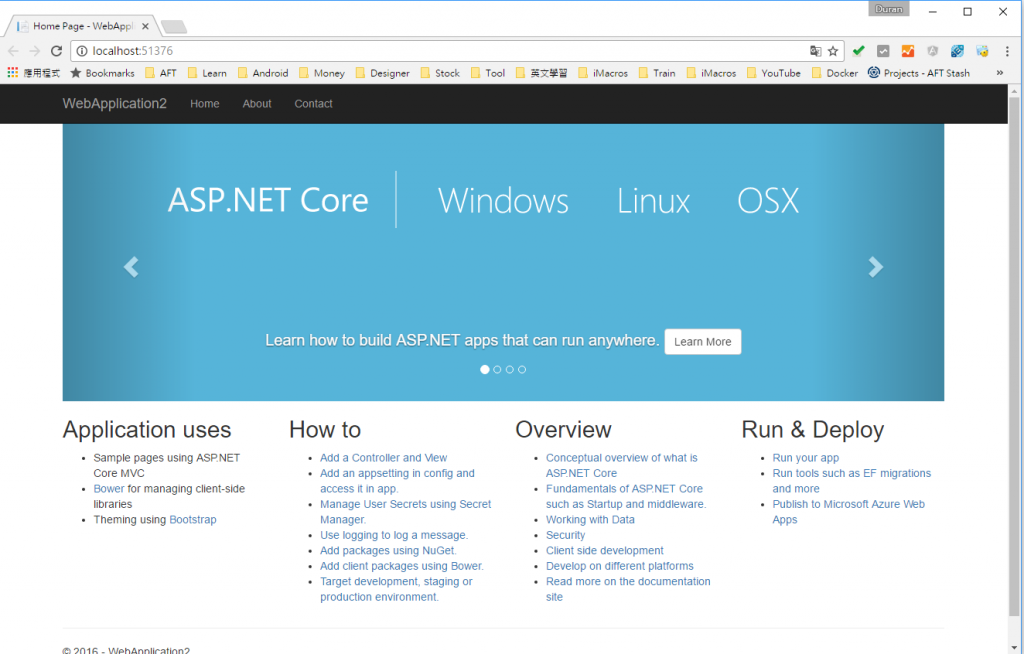Screen dimensions: 1024x654
Task: Show previous carousel slide arrow
Action: [x=131, y=267]
